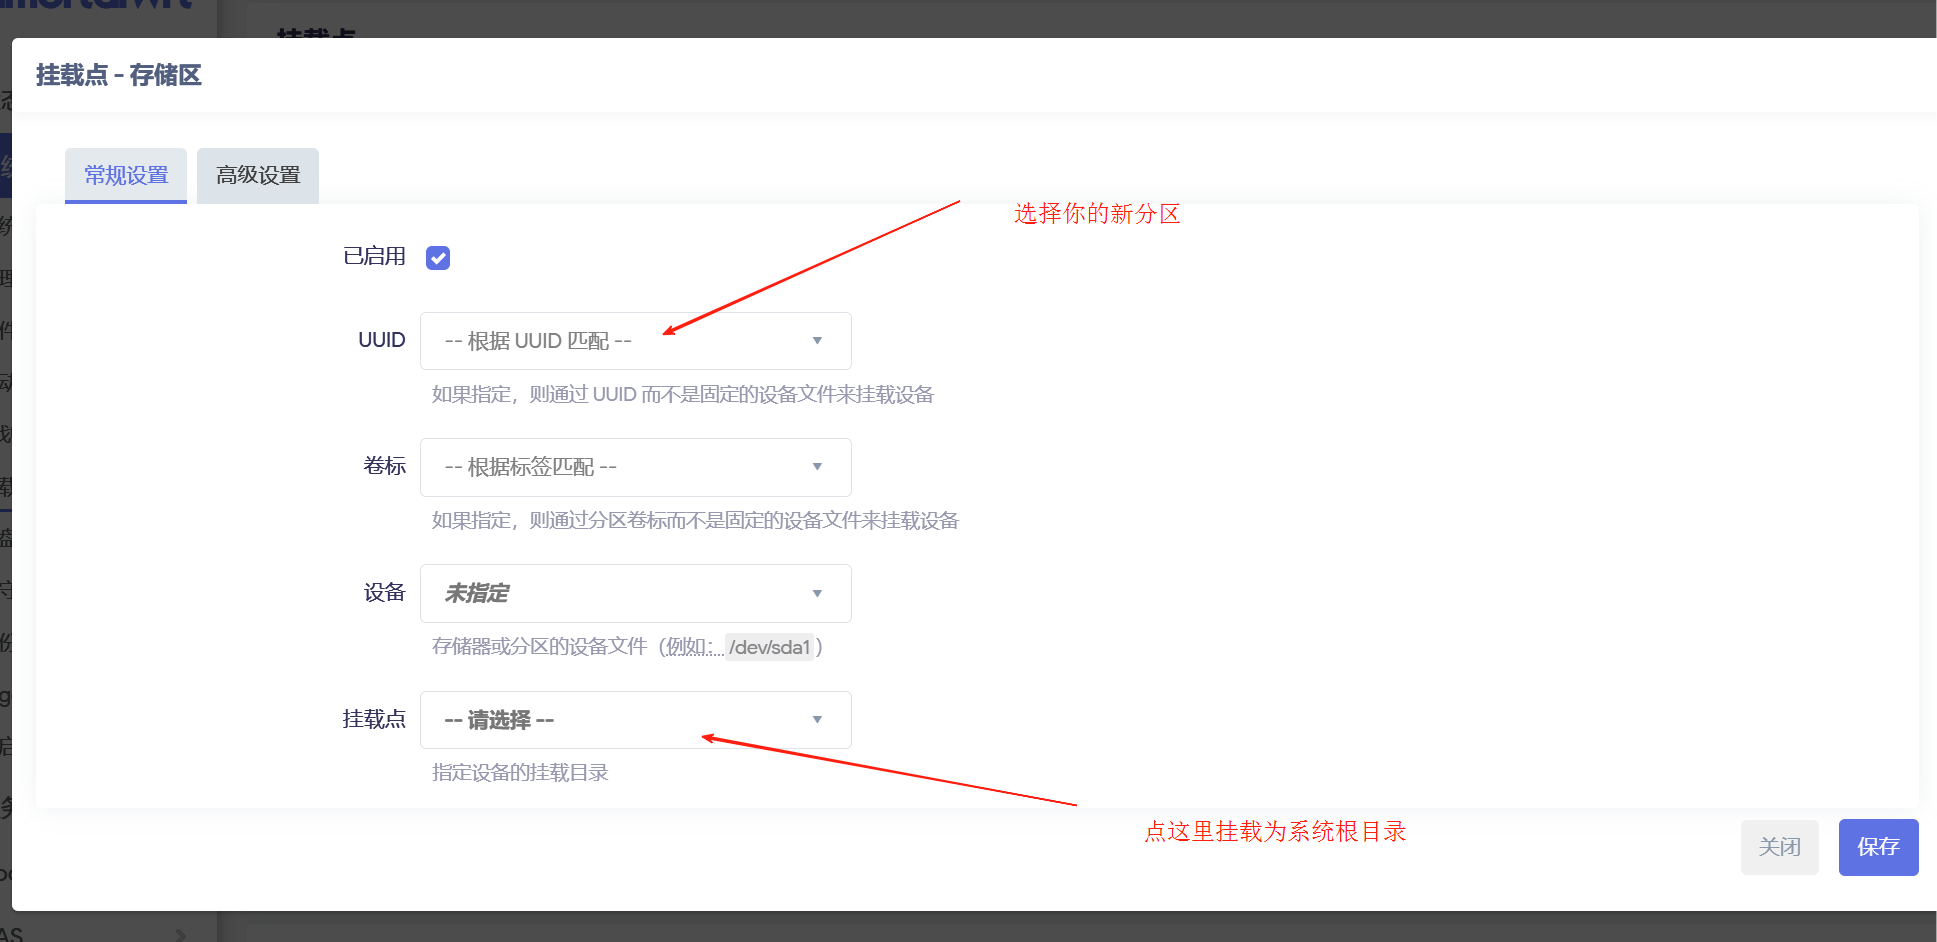
Task: Click the /dev/sda1 example path
Action: point(769,647)
